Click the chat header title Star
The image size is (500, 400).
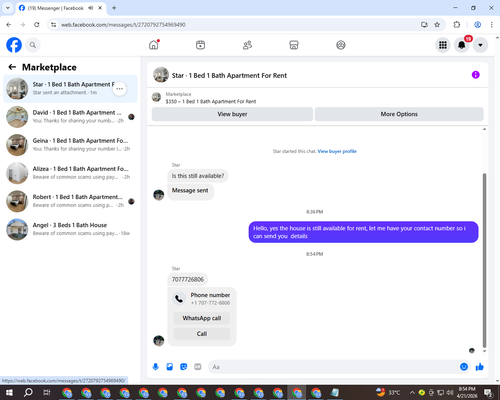pos(229,76)
